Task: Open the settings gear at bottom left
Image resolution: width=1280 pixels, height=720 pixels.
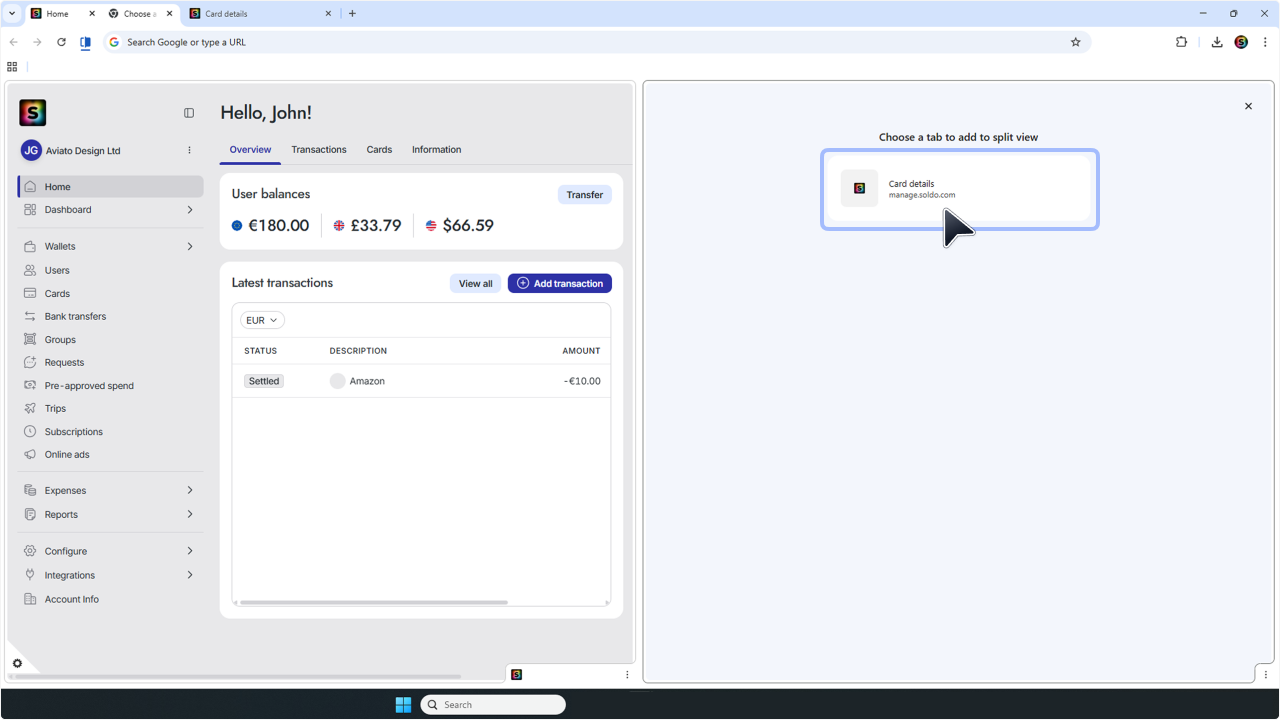Action: coord(17,663)
